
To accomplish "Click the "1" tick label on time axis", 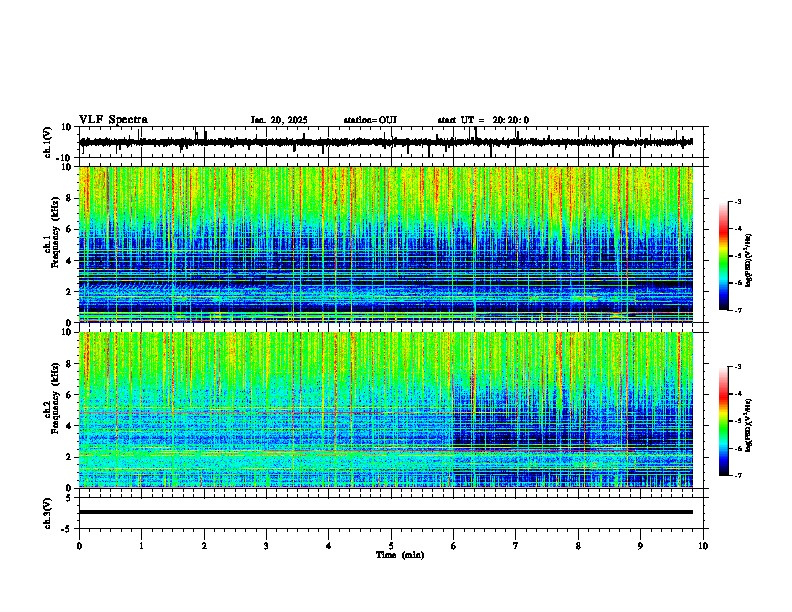I will [141, 546].
